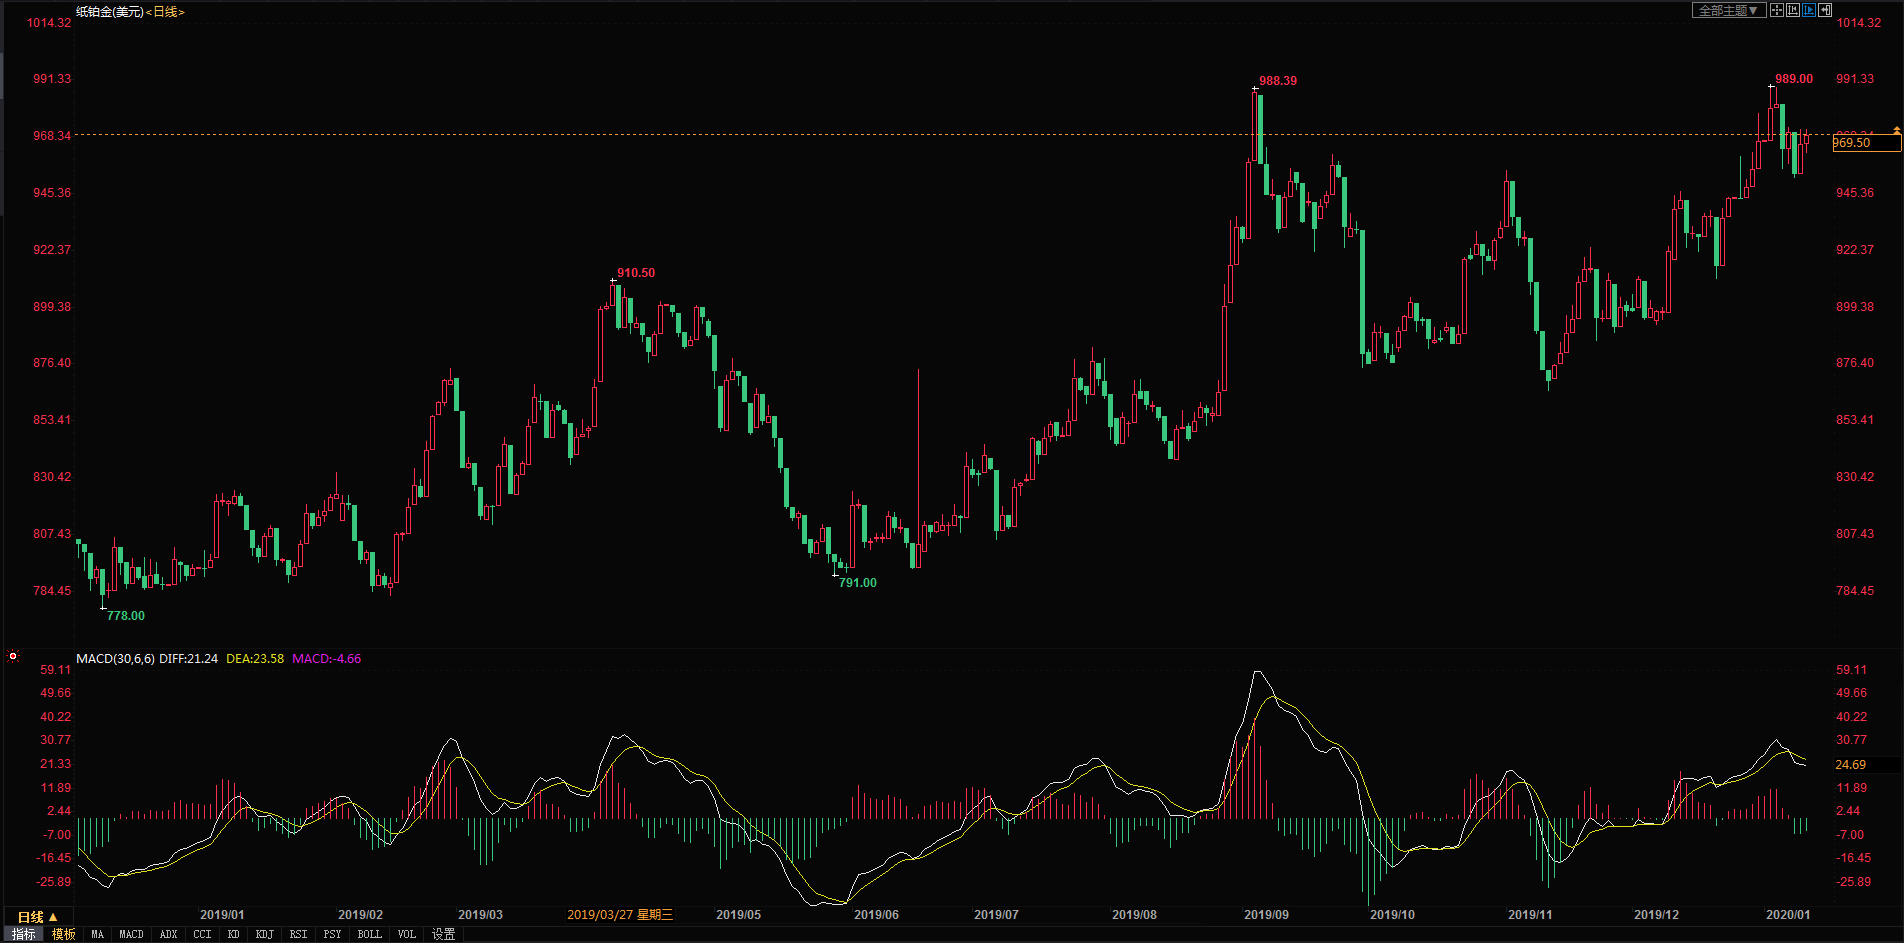Click the MACD(30,6,6) parameter label

click(115, 659)
